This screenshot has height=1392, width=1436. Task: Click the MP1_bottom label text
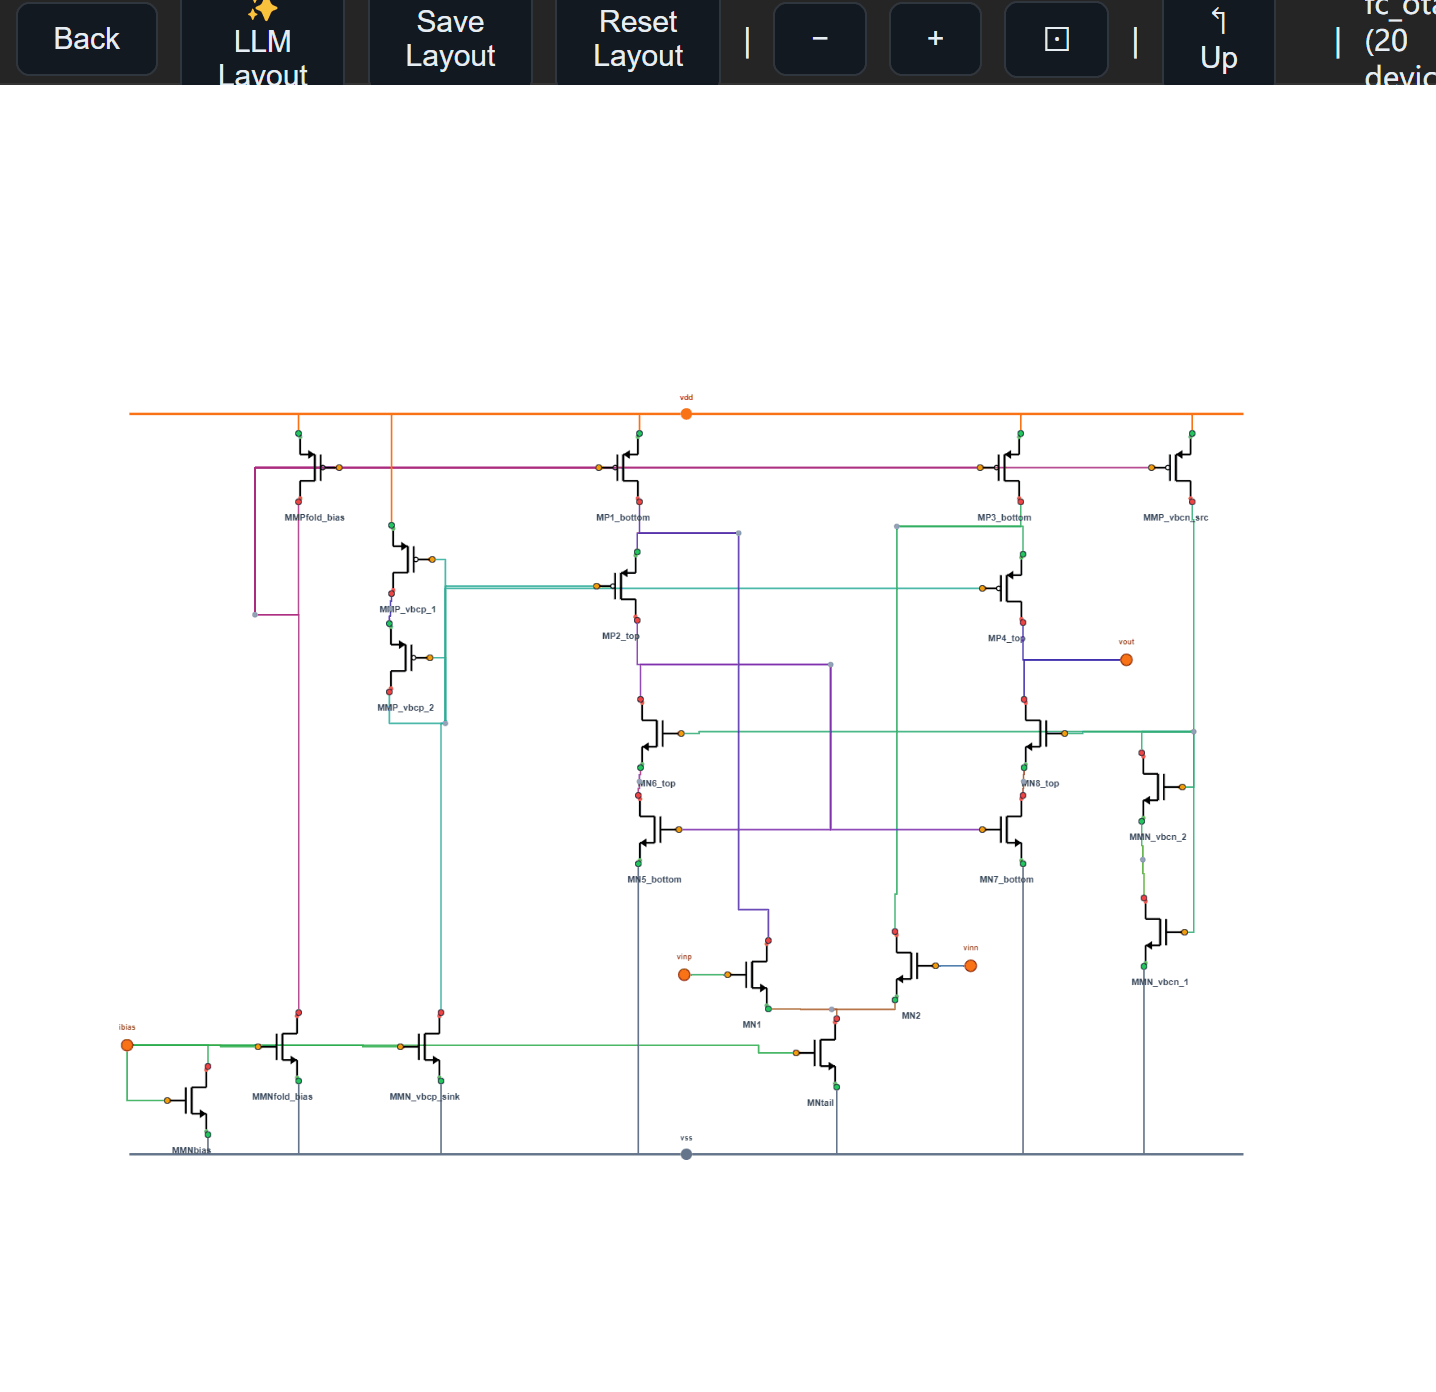coord(623,518)
